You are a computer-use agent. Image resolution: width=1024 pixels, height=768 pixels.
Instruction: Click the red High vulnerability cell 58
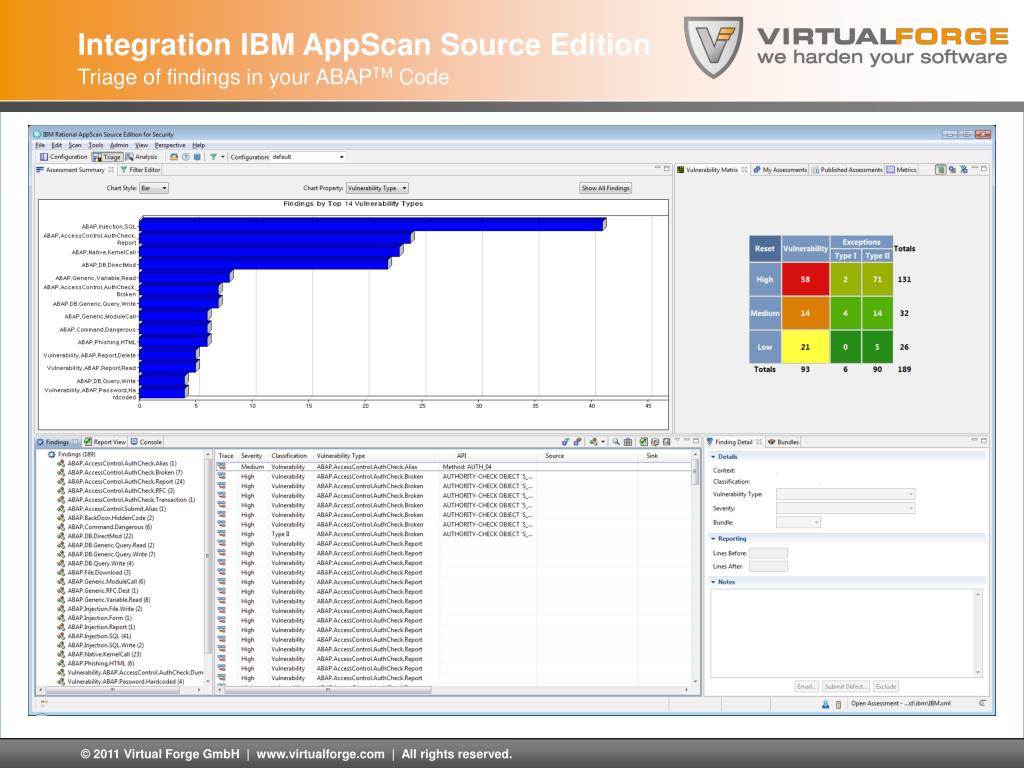click(x=805, y=280)
